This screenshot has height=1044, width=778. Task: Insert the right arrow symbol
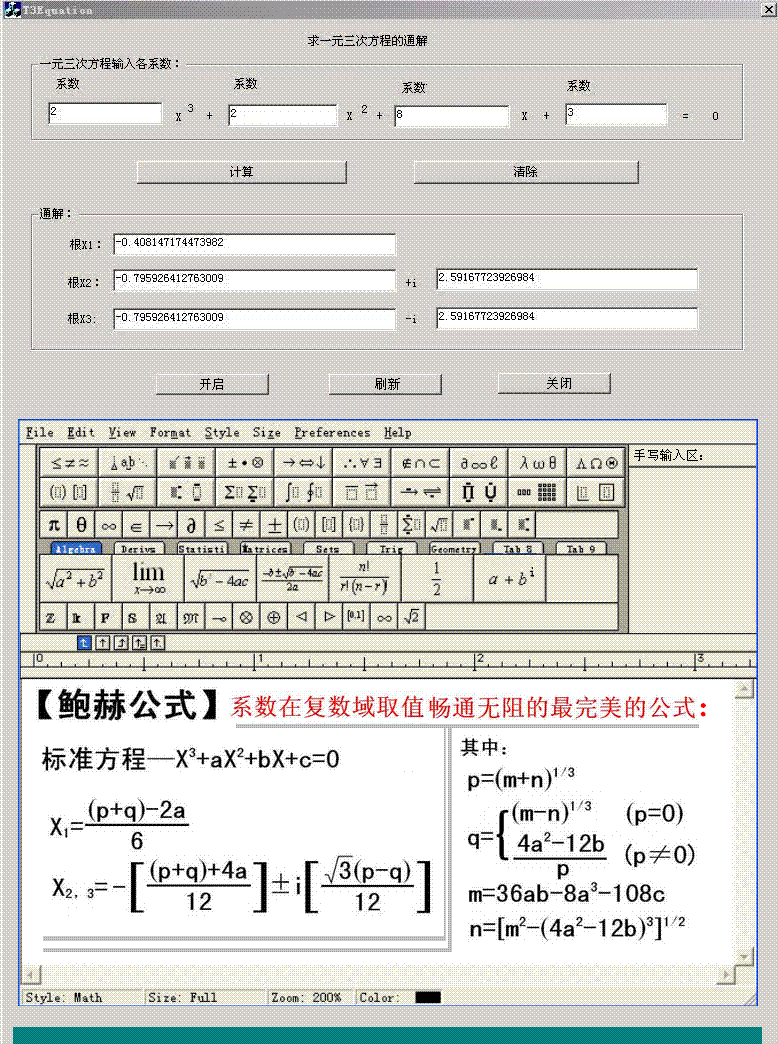click(x=164, y=525)
